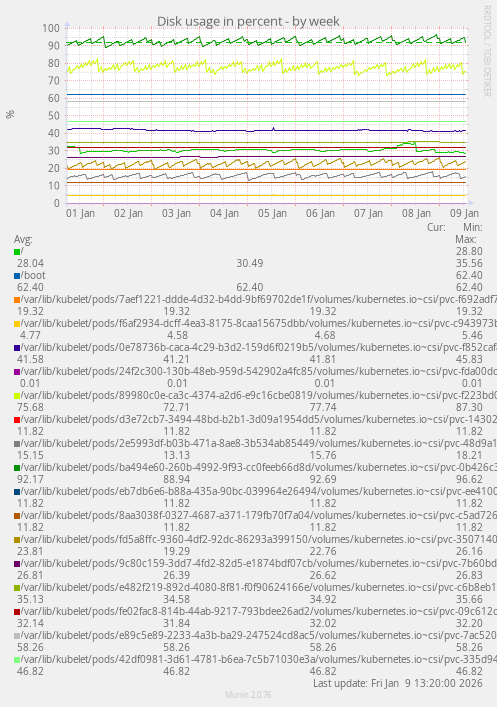
Task: Click the dark blue swatch for pod 0e78736b-caca
Action: click(17, 348)
